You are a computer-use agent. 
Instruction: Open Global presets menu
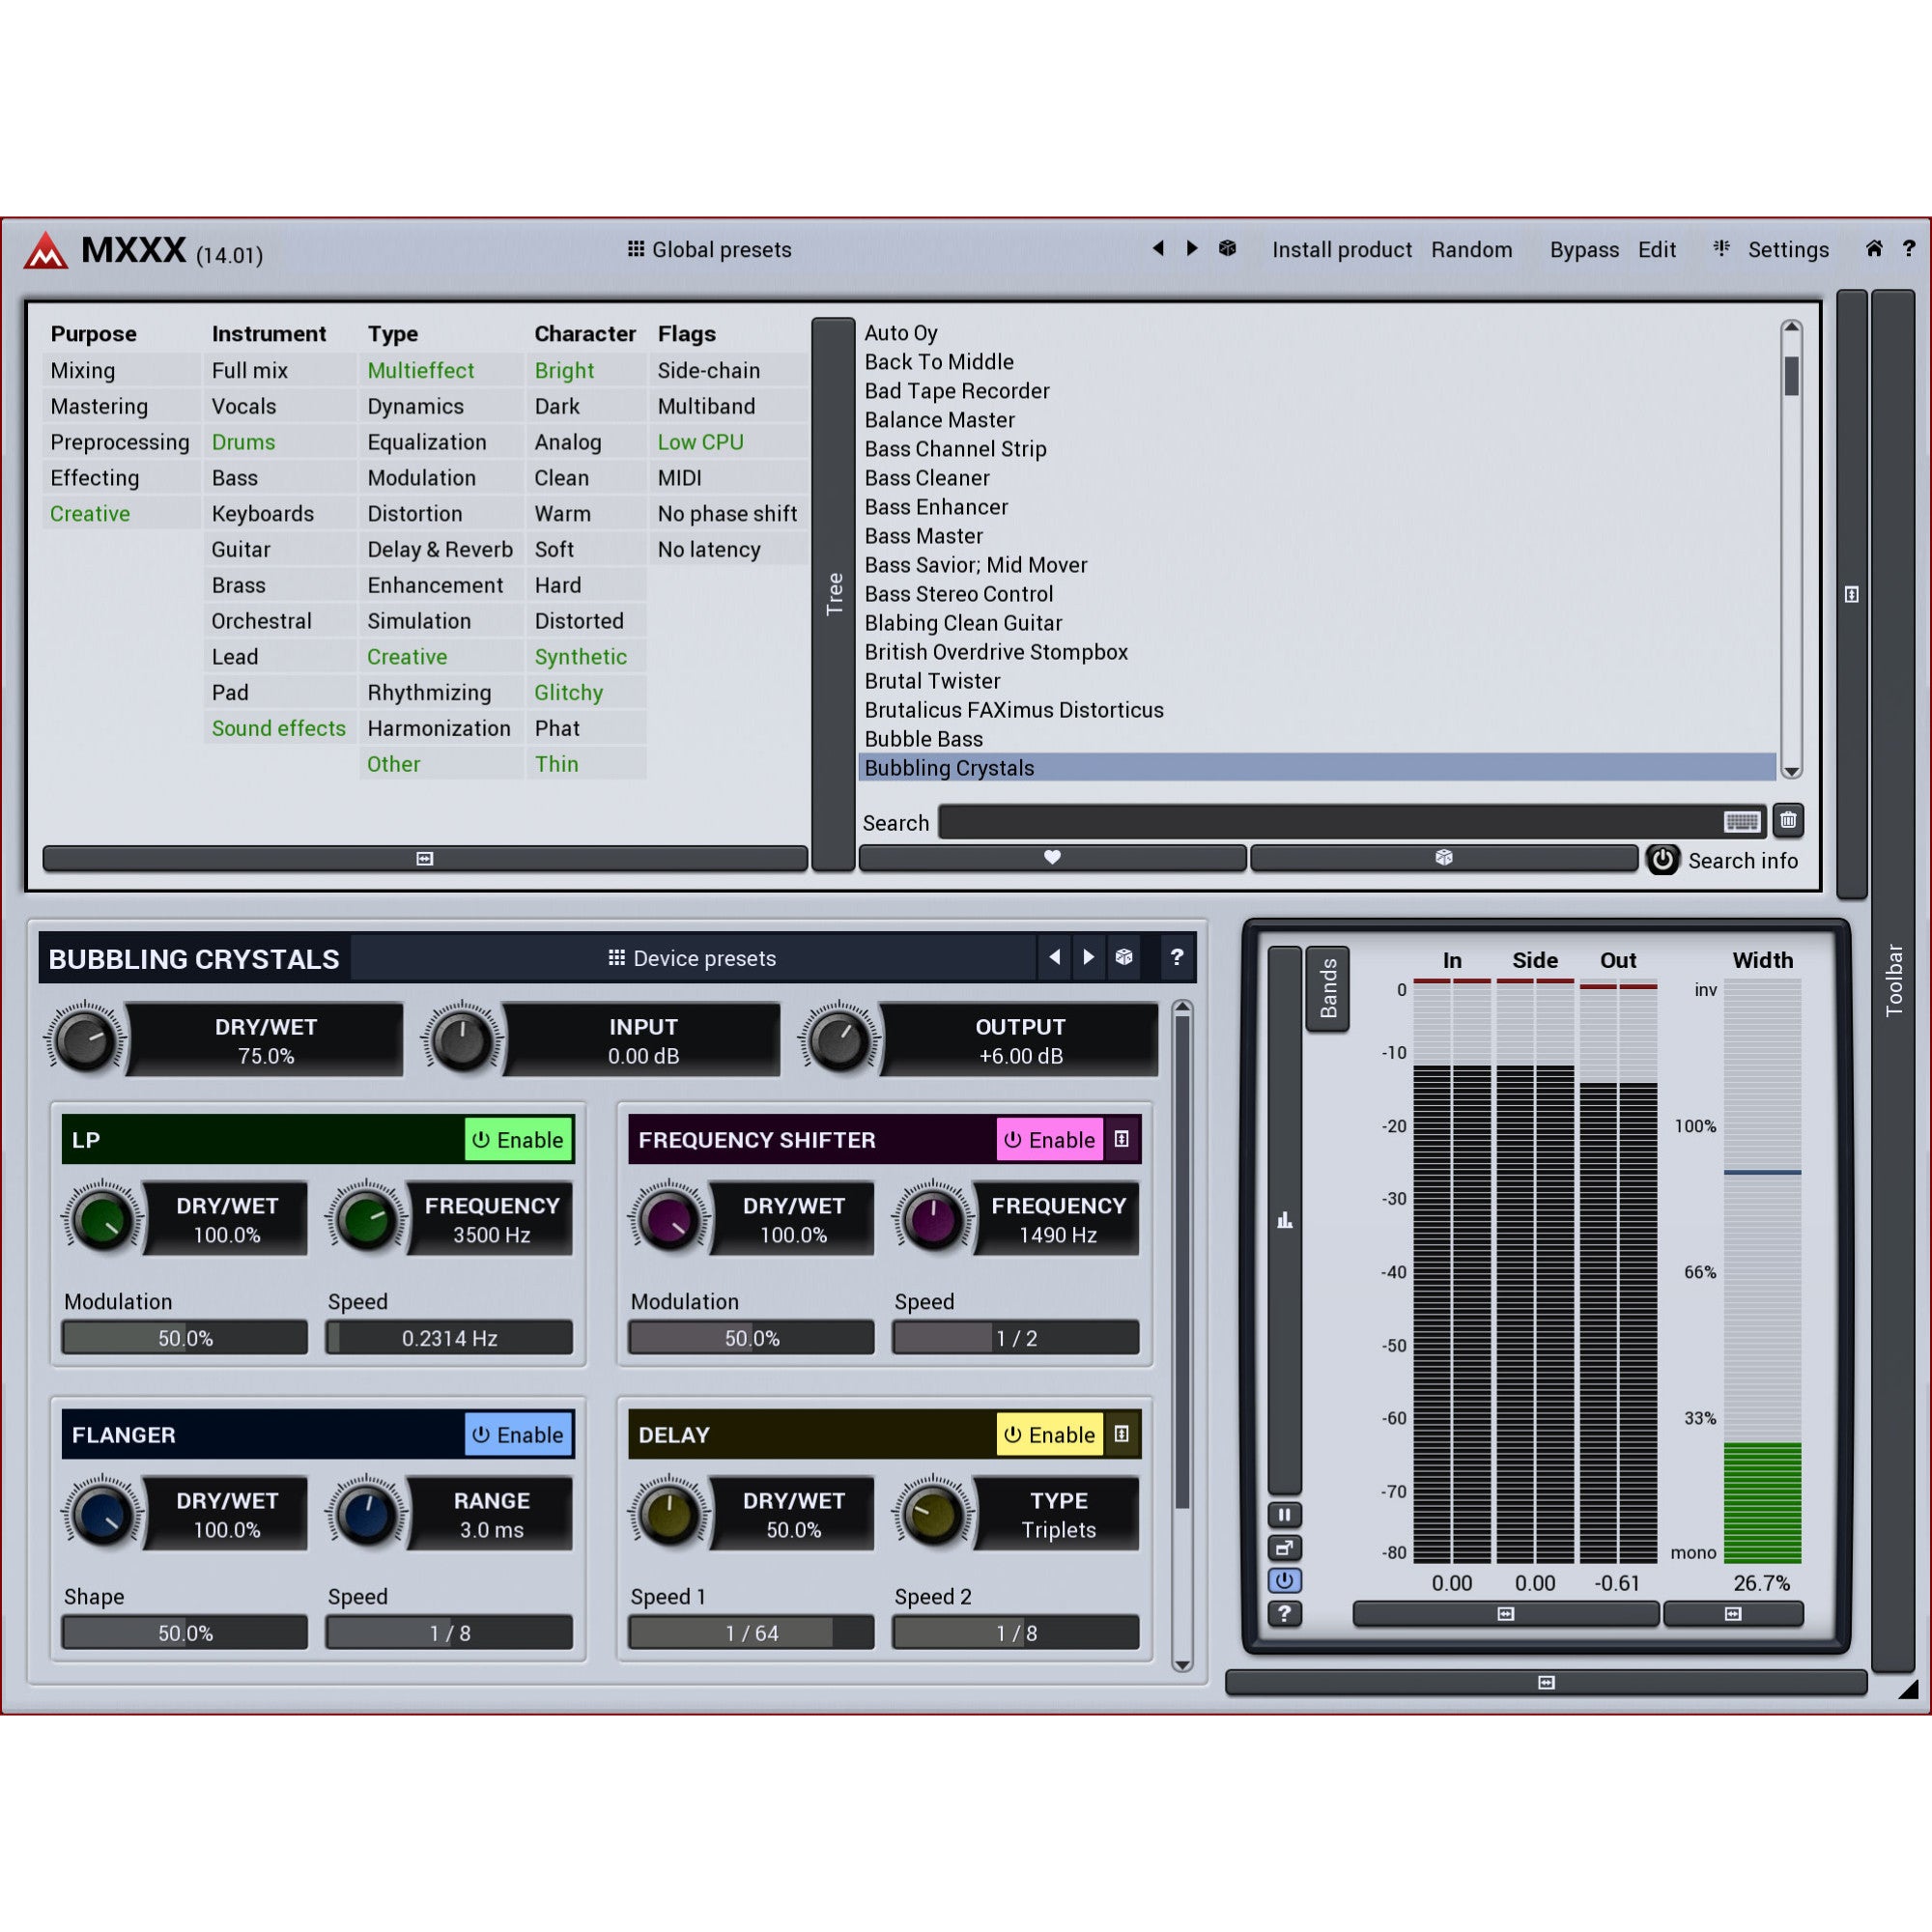(709, 249)
